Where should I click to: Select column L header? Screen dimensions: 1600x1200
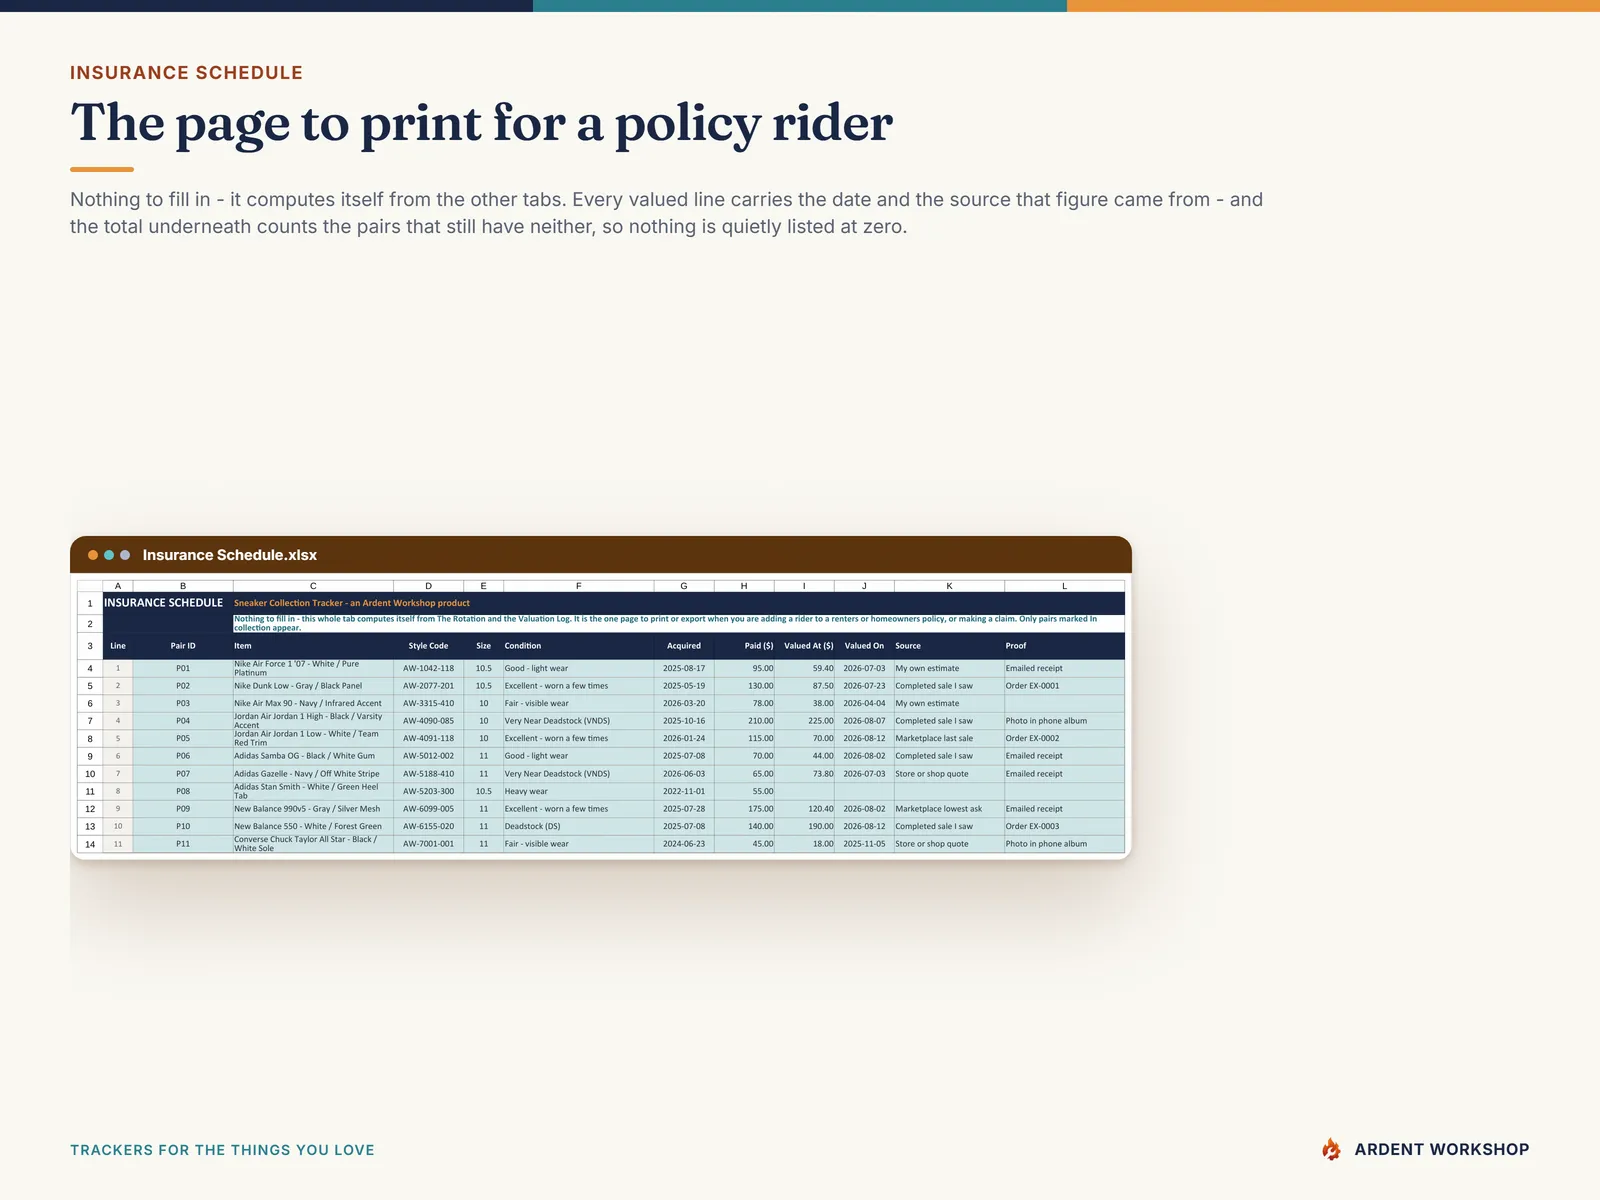click(1064, 586)
